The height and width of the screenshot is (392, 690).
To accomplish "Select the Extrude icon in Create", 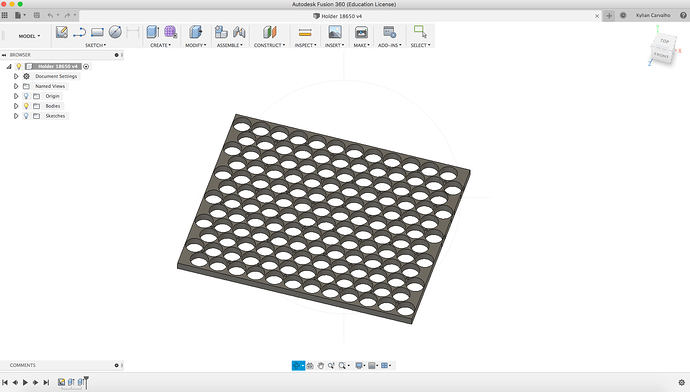I will [x=153, y=32].
